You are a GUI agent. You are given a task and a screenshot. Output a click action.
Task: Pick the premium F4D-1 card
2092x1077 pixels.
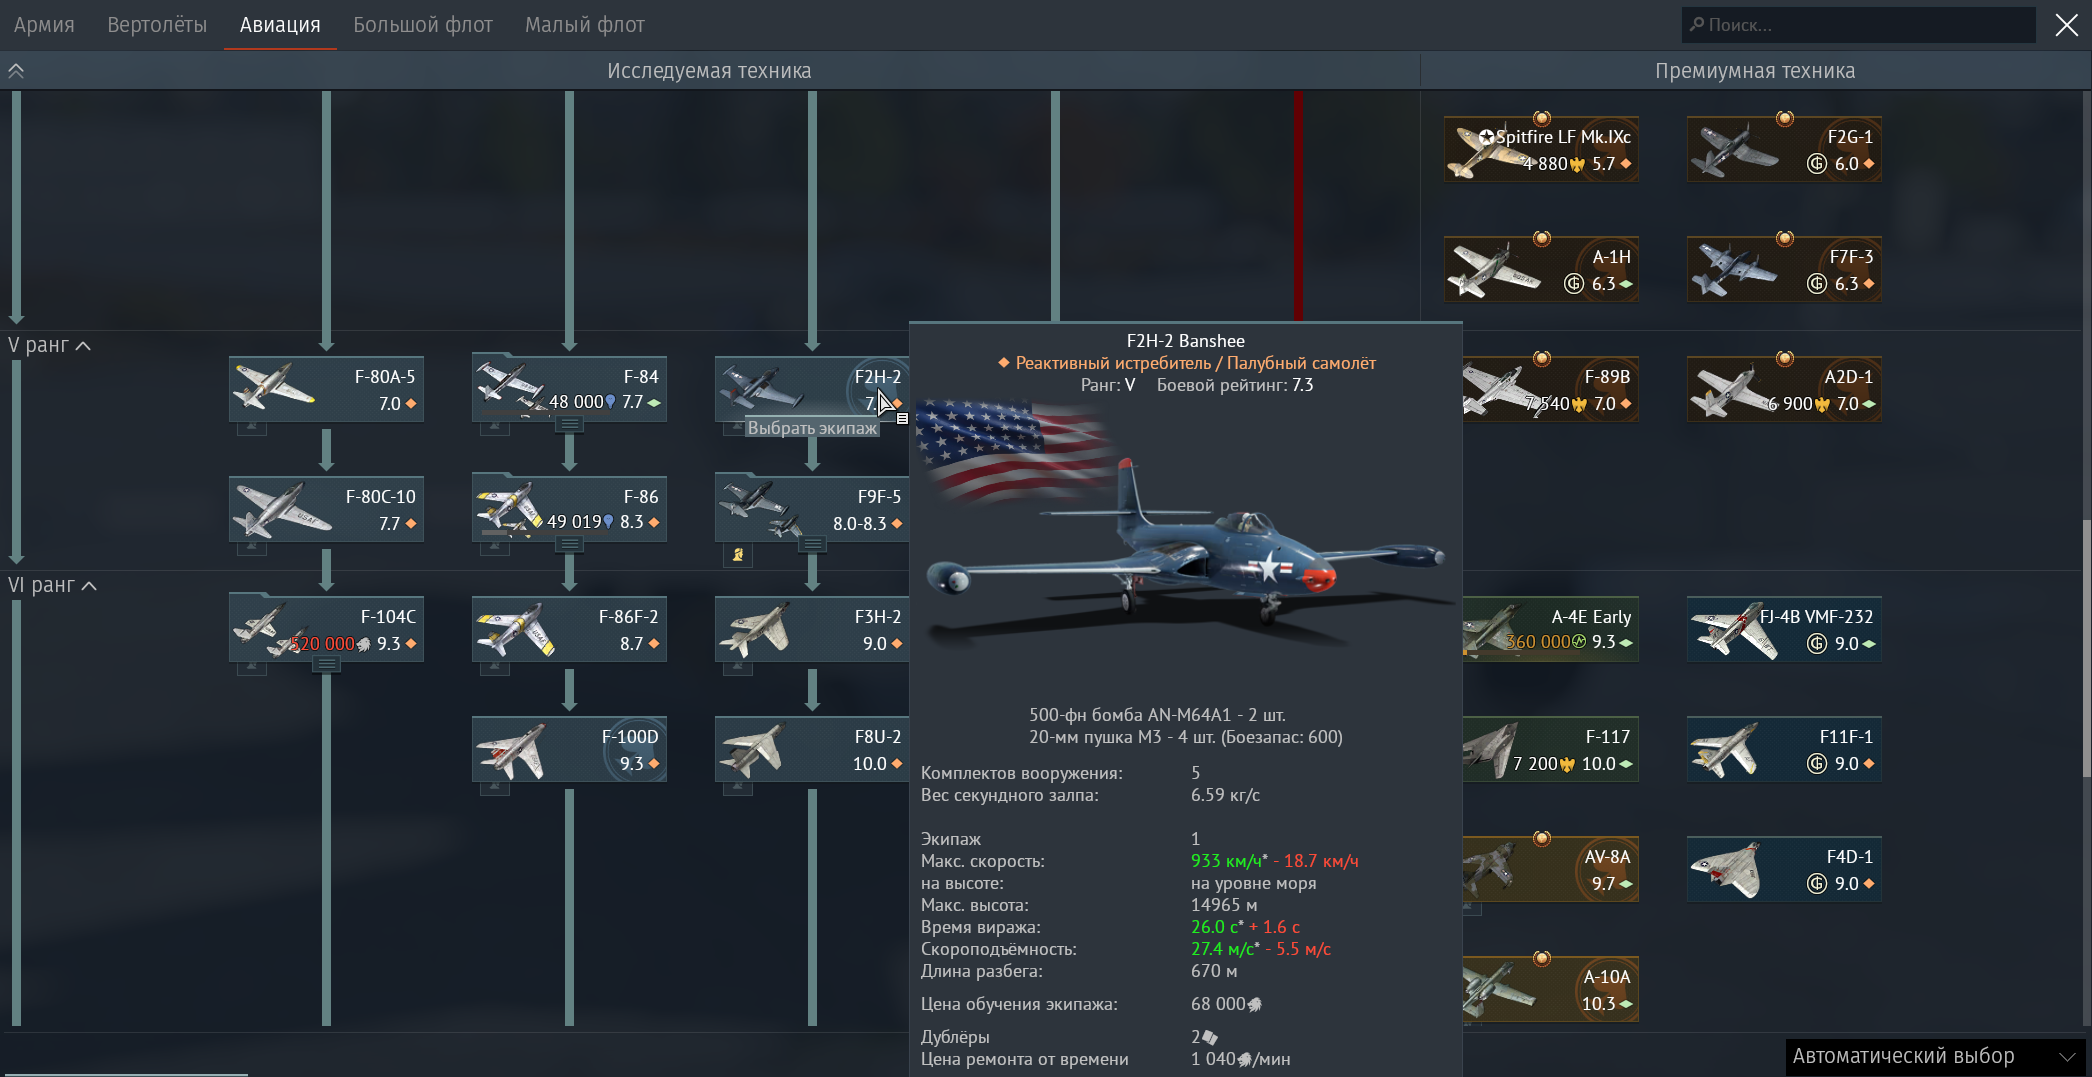[x=1784, y=869]
